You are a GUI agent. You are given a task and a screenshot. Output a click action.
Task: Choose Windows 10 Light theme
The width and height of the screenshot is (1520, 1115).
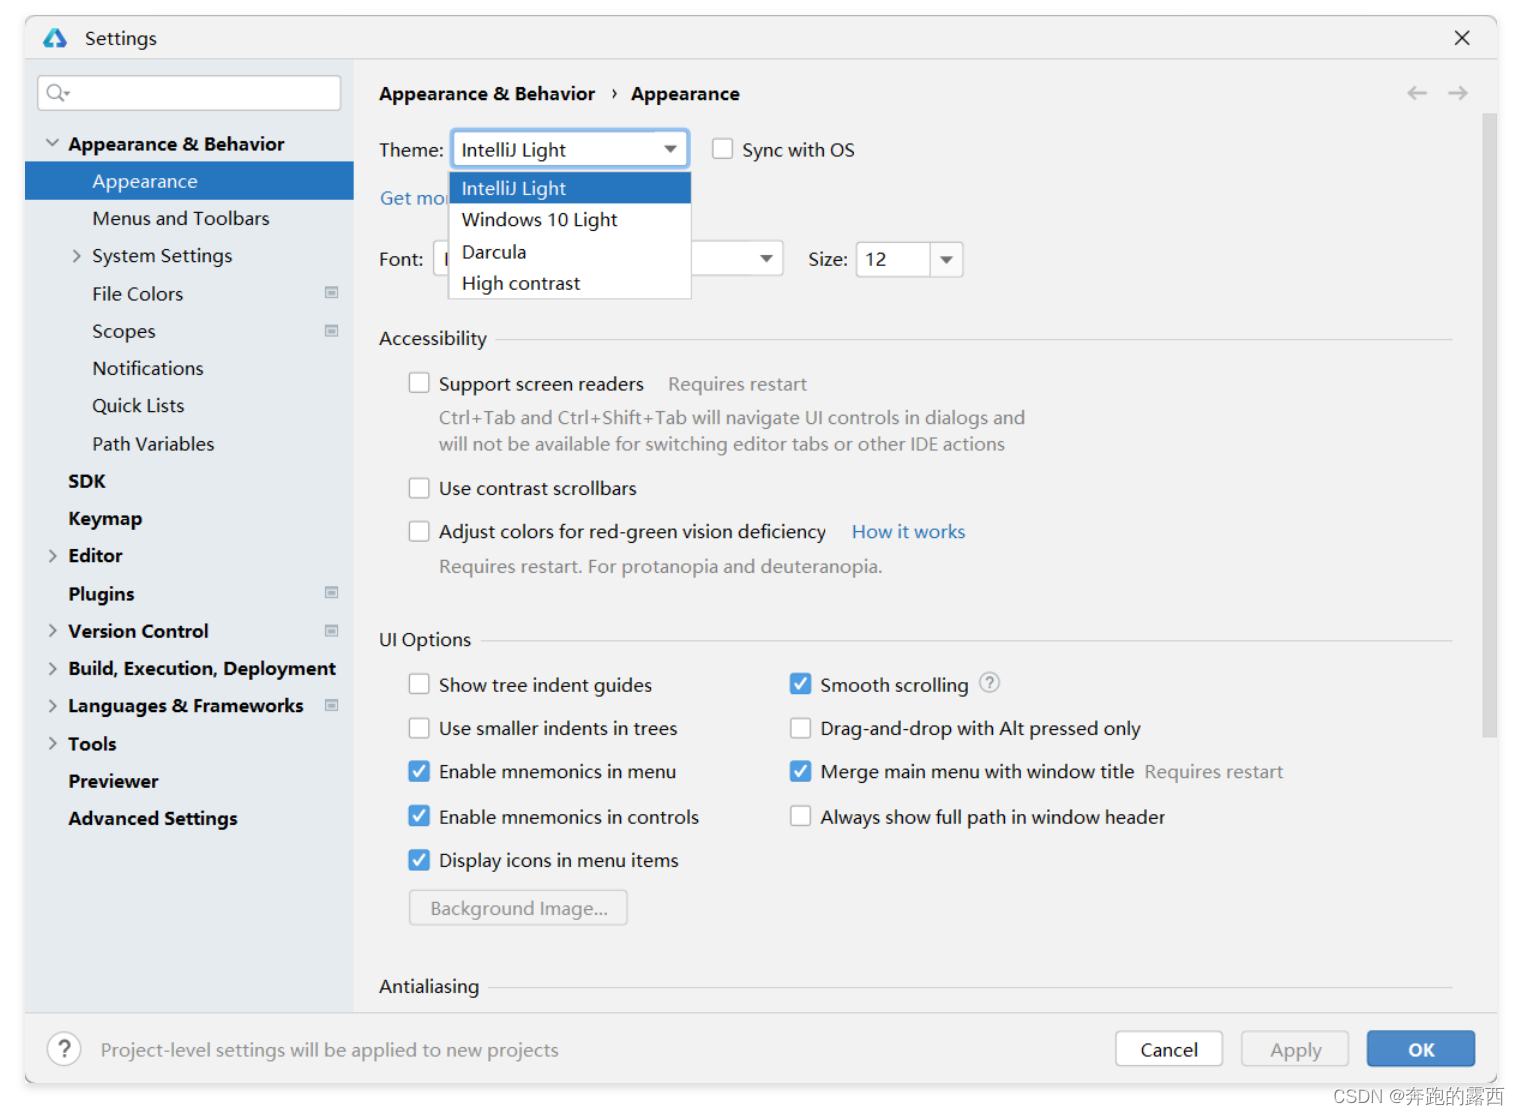point(570,220)
